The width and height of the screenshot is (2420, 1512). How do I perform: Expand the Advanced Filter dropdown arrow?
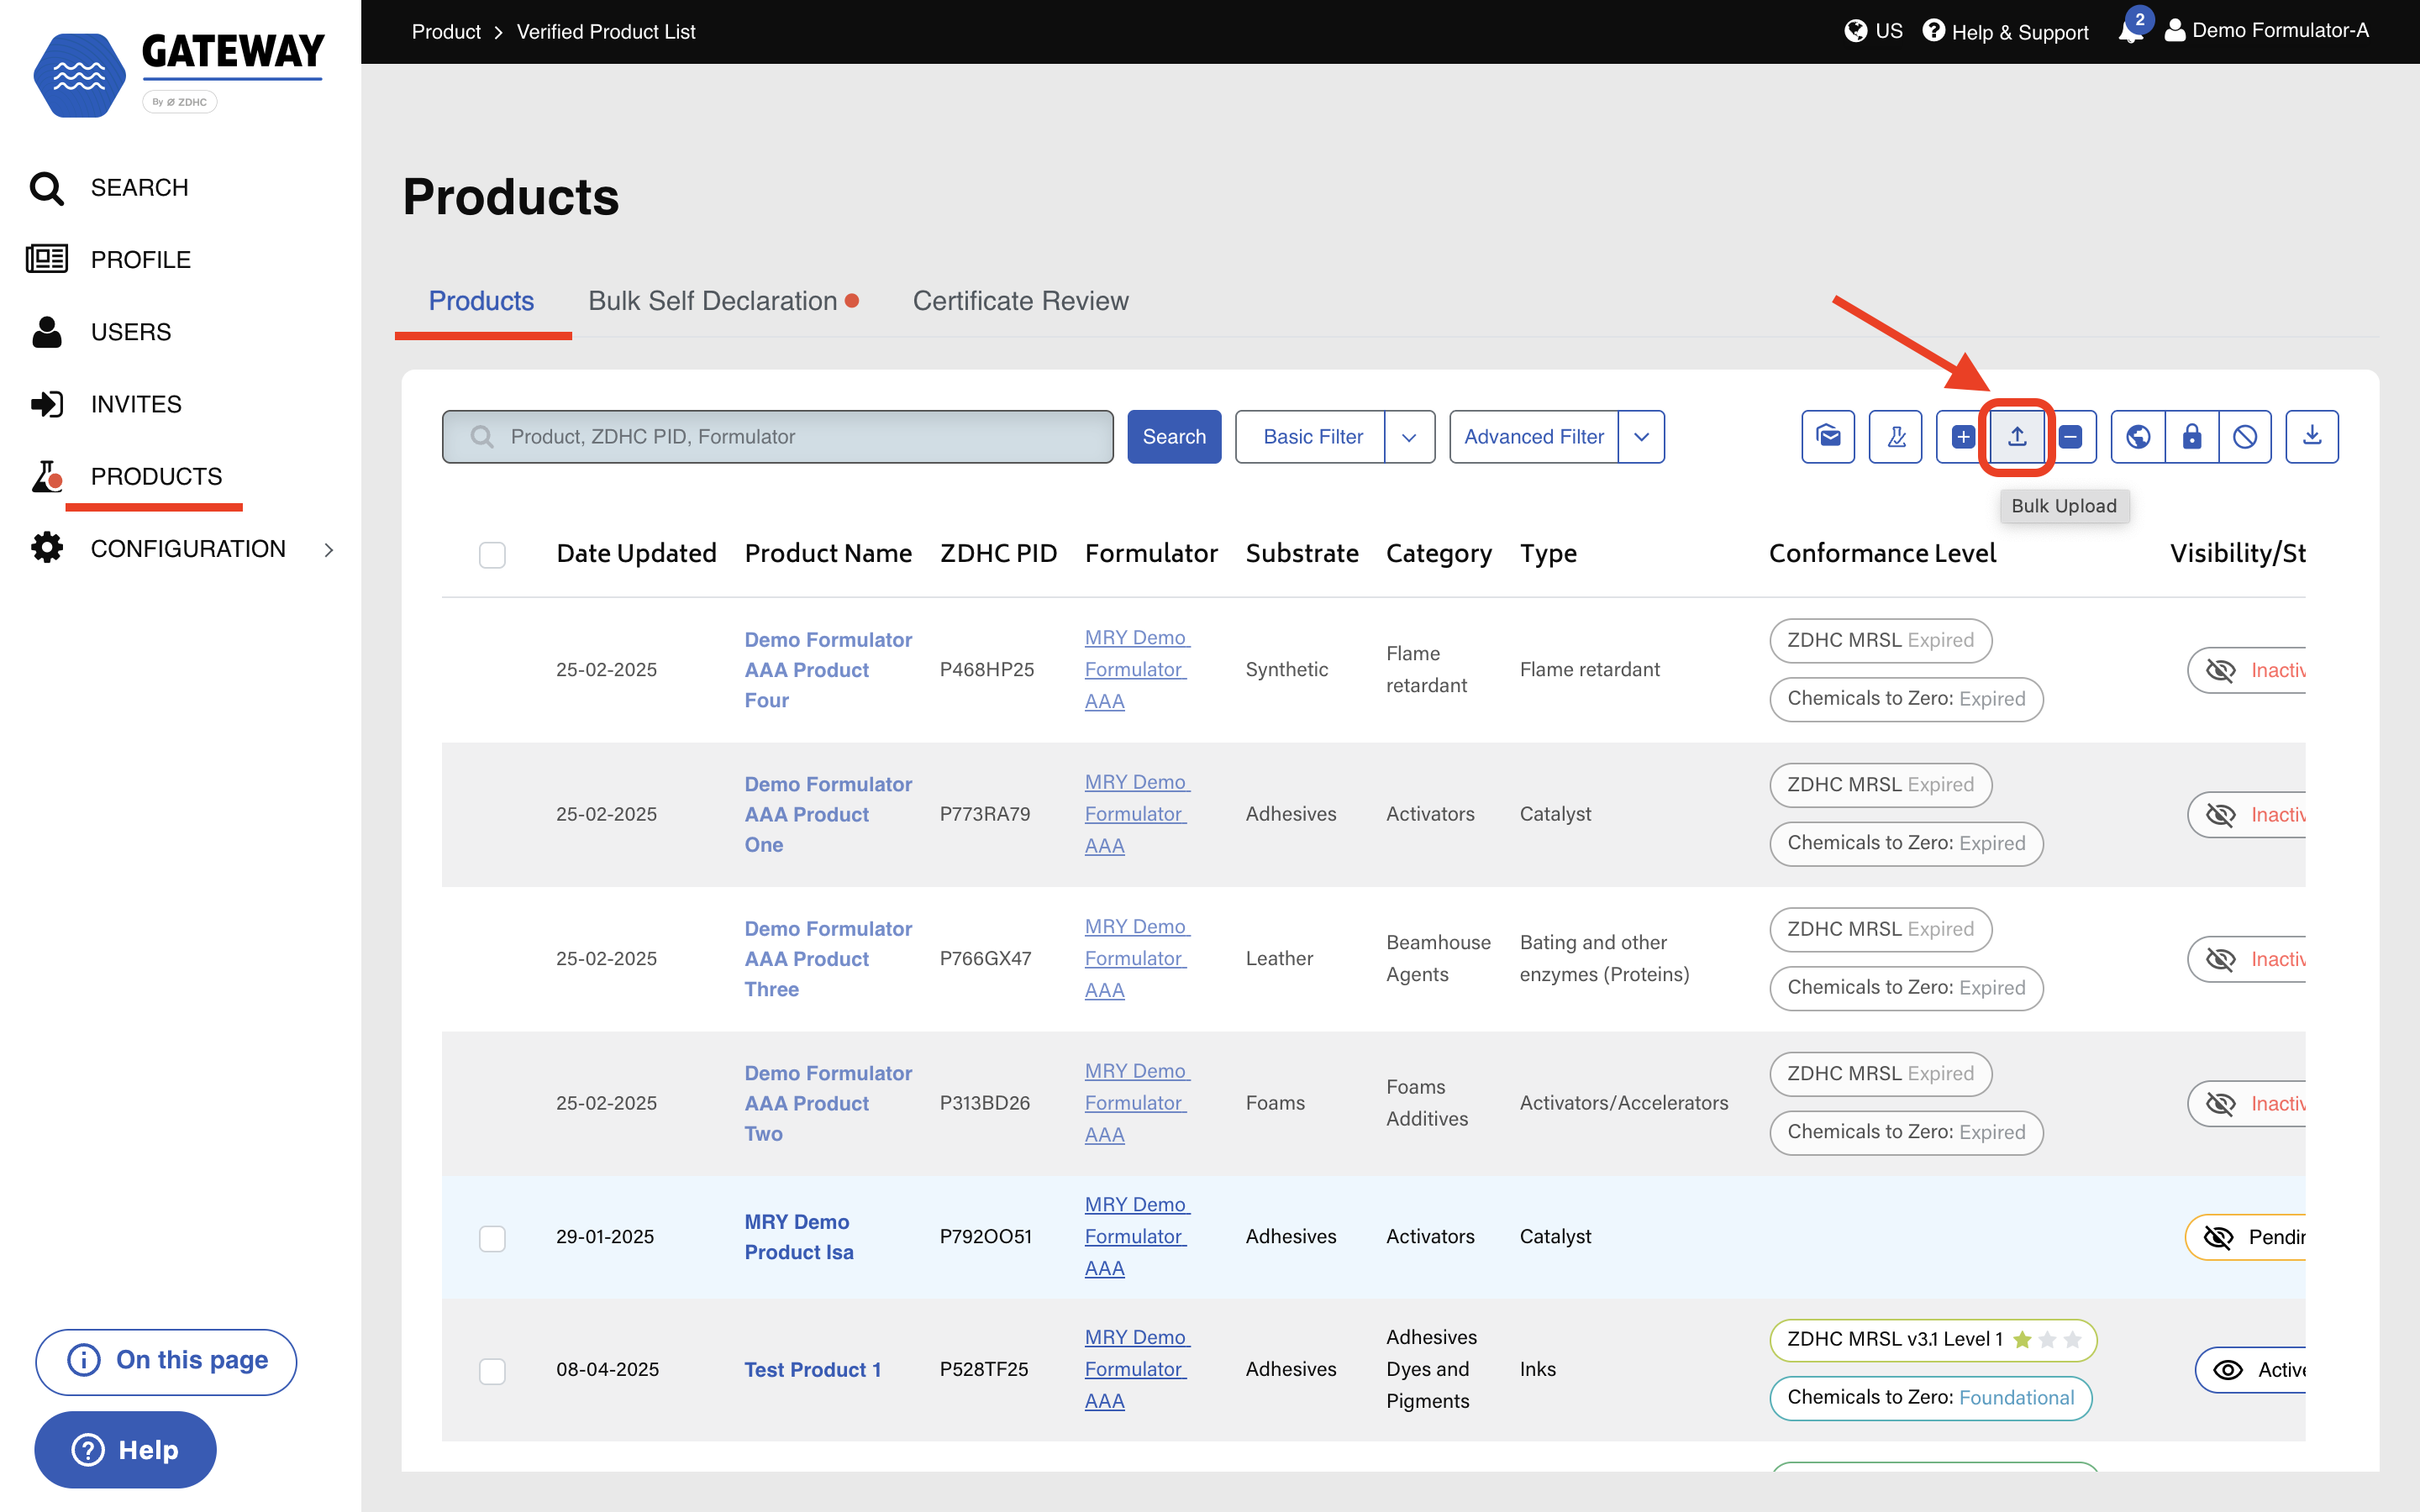tap(1641, 437)
